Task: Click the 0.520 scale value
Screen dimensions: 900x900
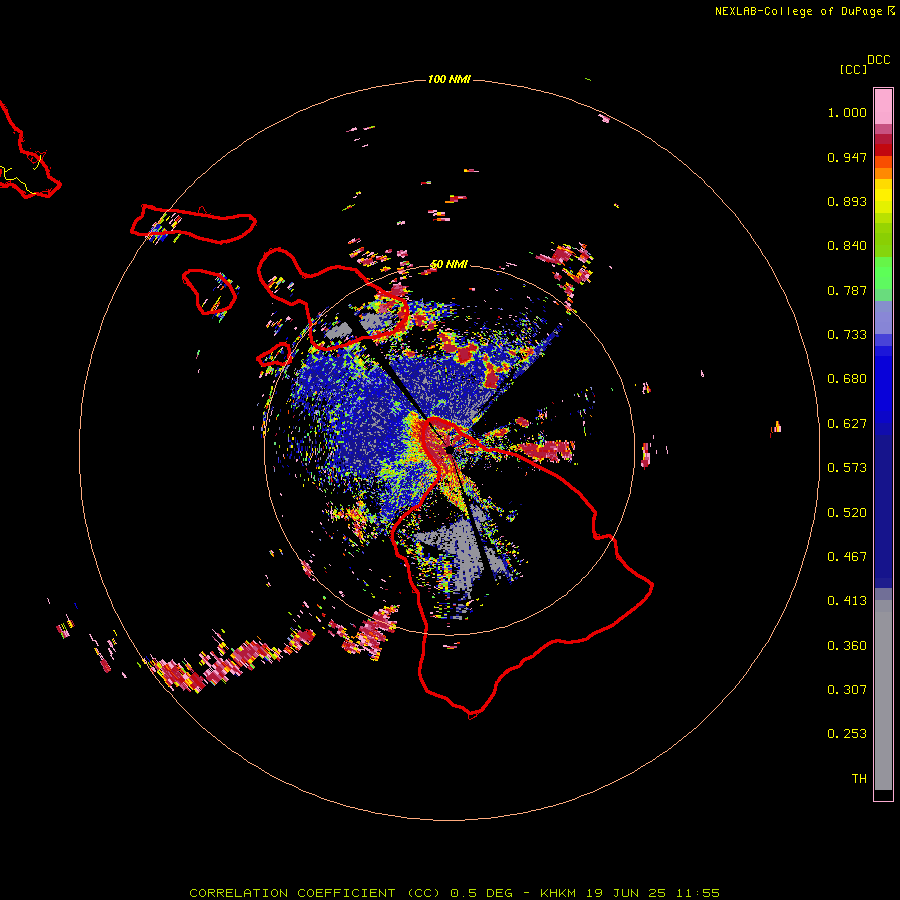Action: pos(847,513)
